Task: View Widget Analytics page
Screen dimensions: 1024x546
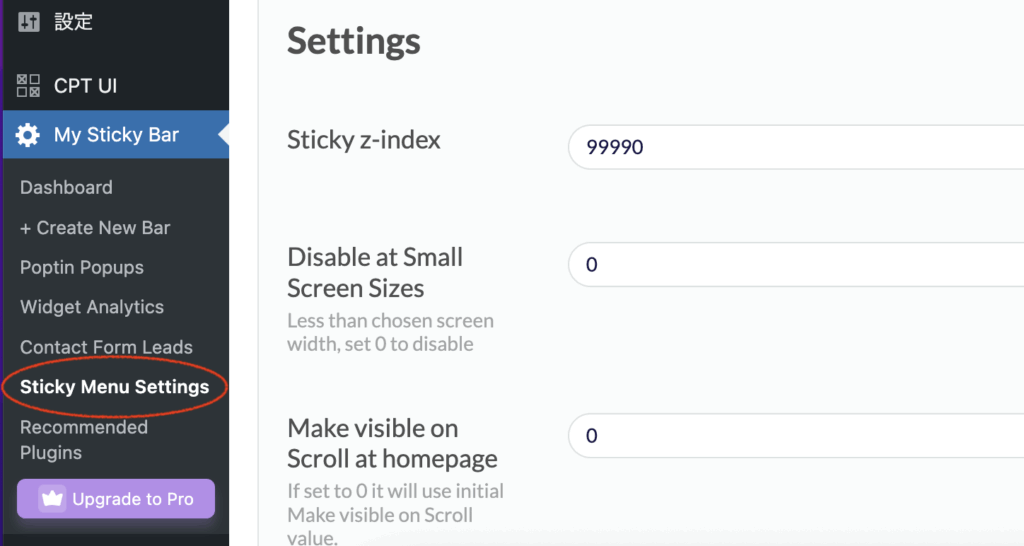Action: 92,308
